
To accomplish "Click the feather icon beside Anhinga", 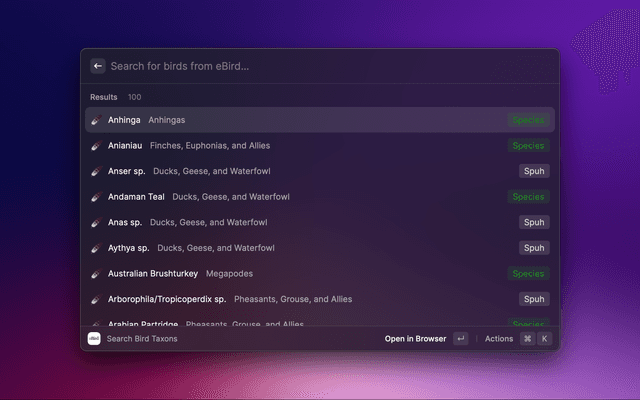I will click(95, 120).
